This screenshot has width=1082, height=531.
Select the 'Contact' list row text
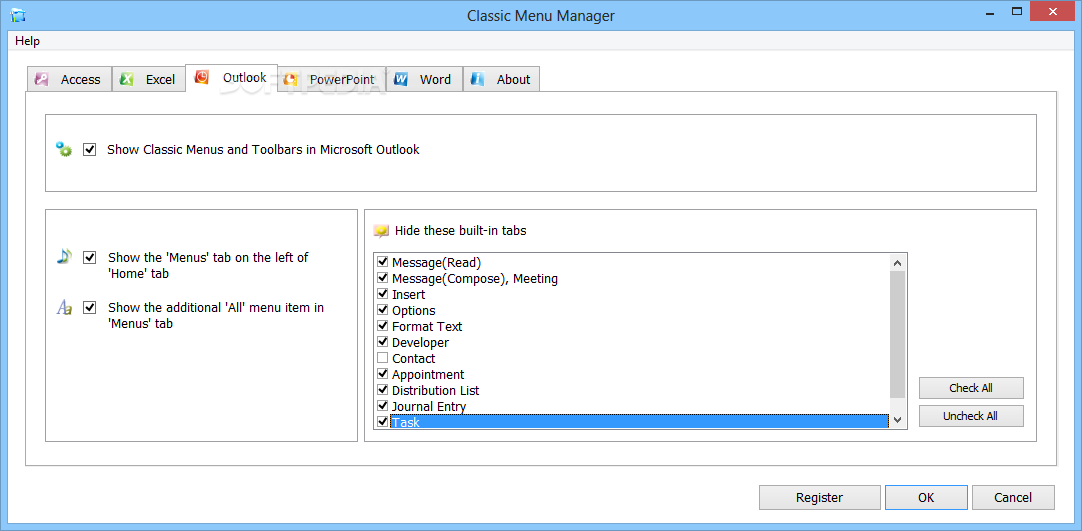pos(413,359)
